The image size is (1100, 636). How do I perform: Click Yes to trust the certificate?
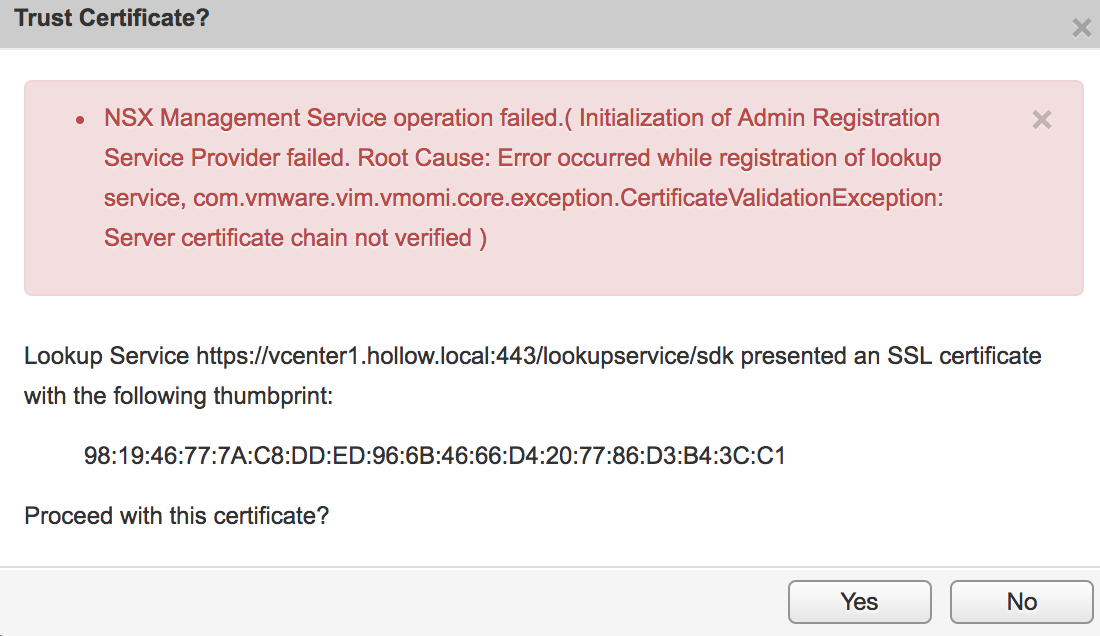859,601
